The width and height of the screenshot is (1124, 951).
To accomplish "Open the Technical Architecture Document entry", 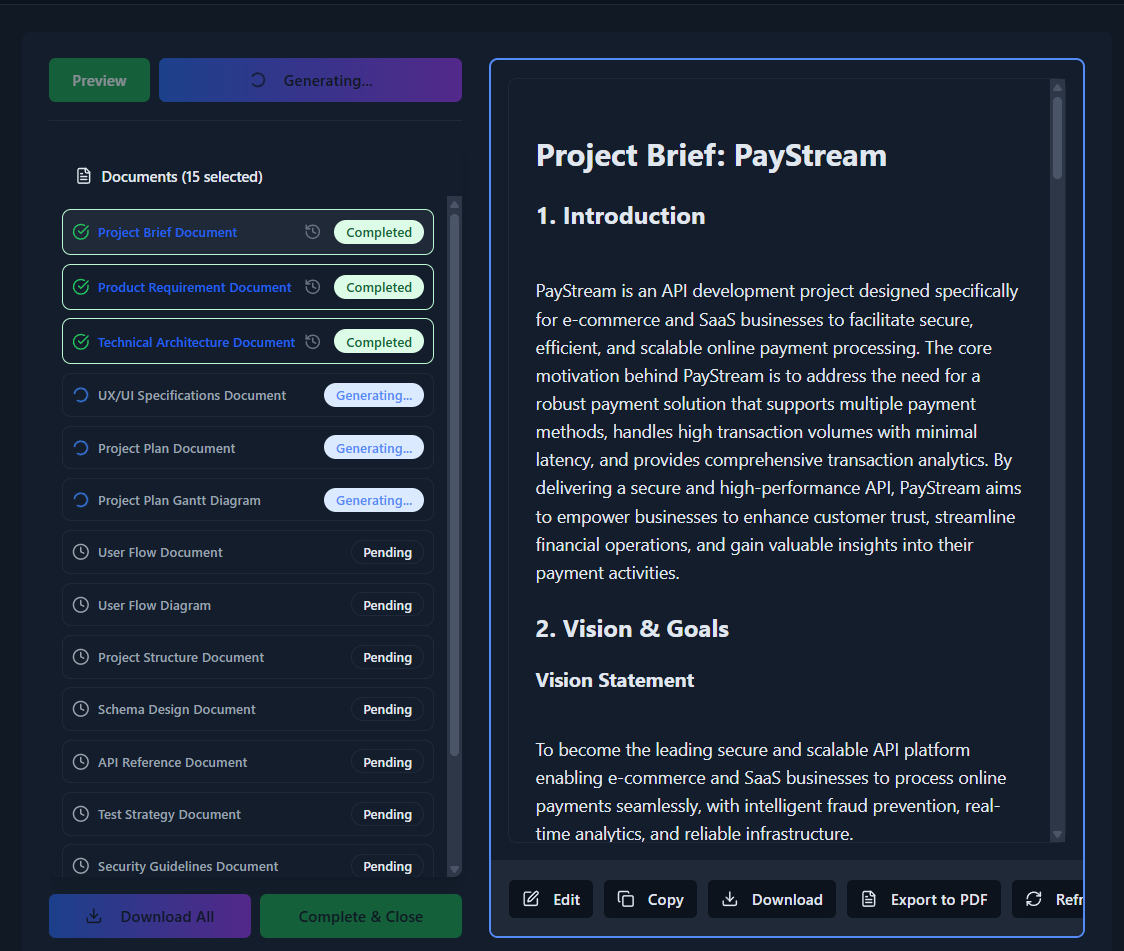I will (196, 342).
